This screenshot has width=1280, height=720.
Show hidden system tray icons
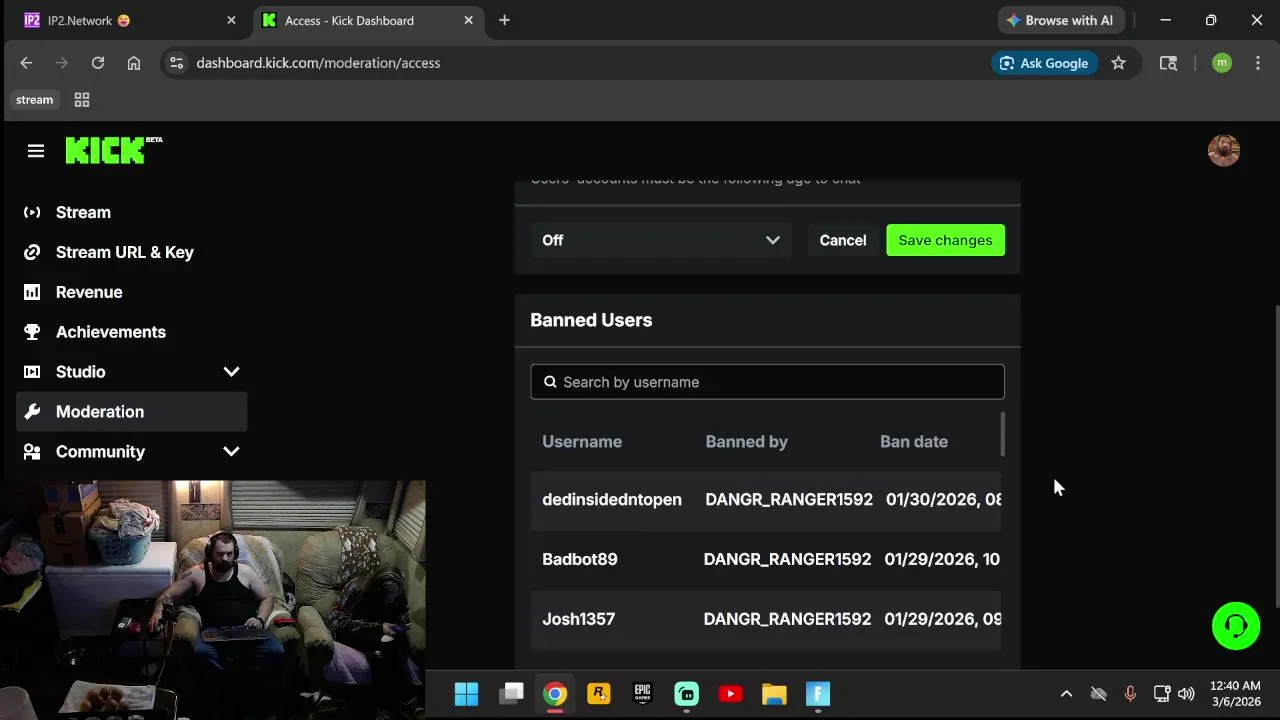tap(1066, 694)
